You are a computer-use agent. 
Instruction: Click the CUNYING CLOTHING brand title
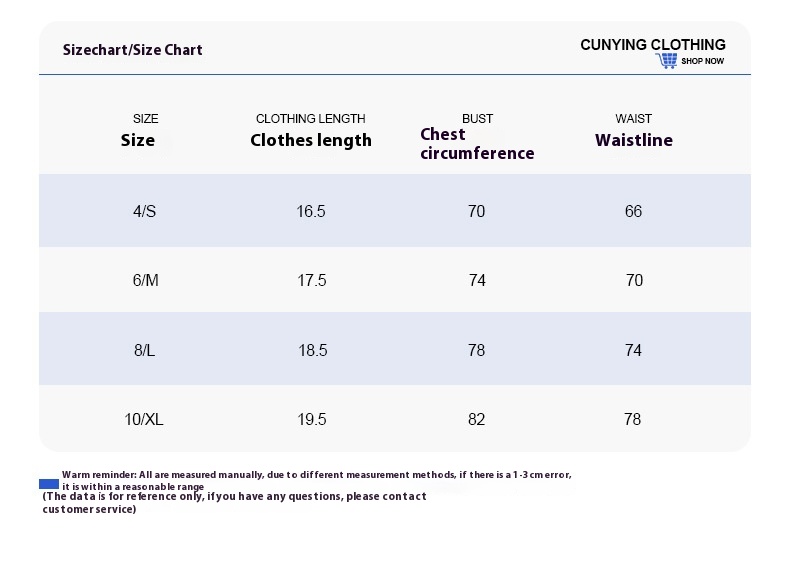652,45
